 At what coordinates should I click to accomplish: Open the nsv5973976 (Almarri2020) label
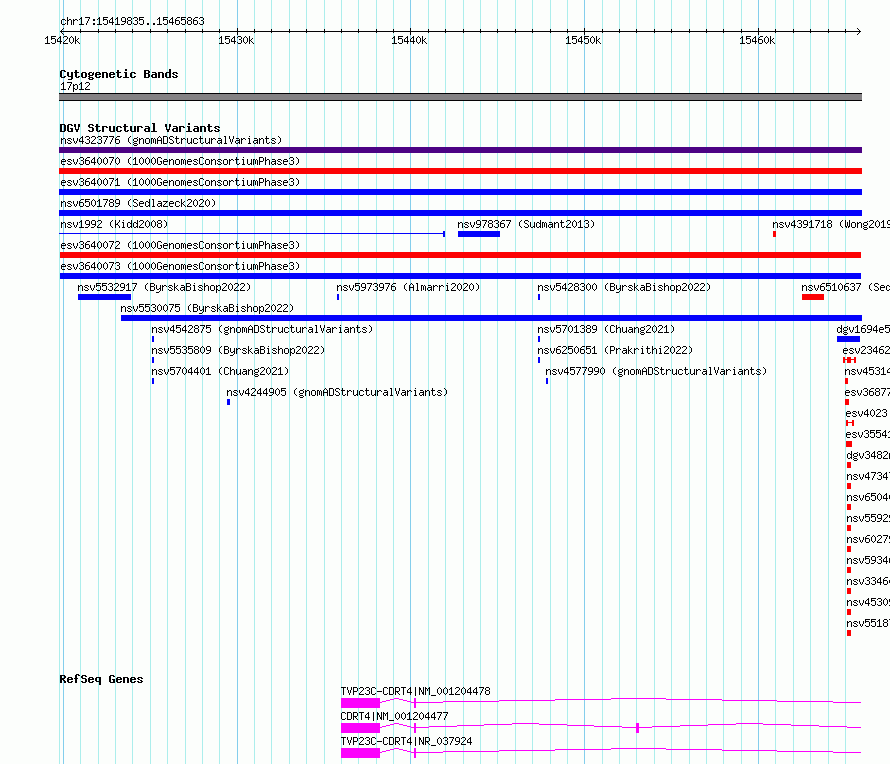(x=408, y=287)
